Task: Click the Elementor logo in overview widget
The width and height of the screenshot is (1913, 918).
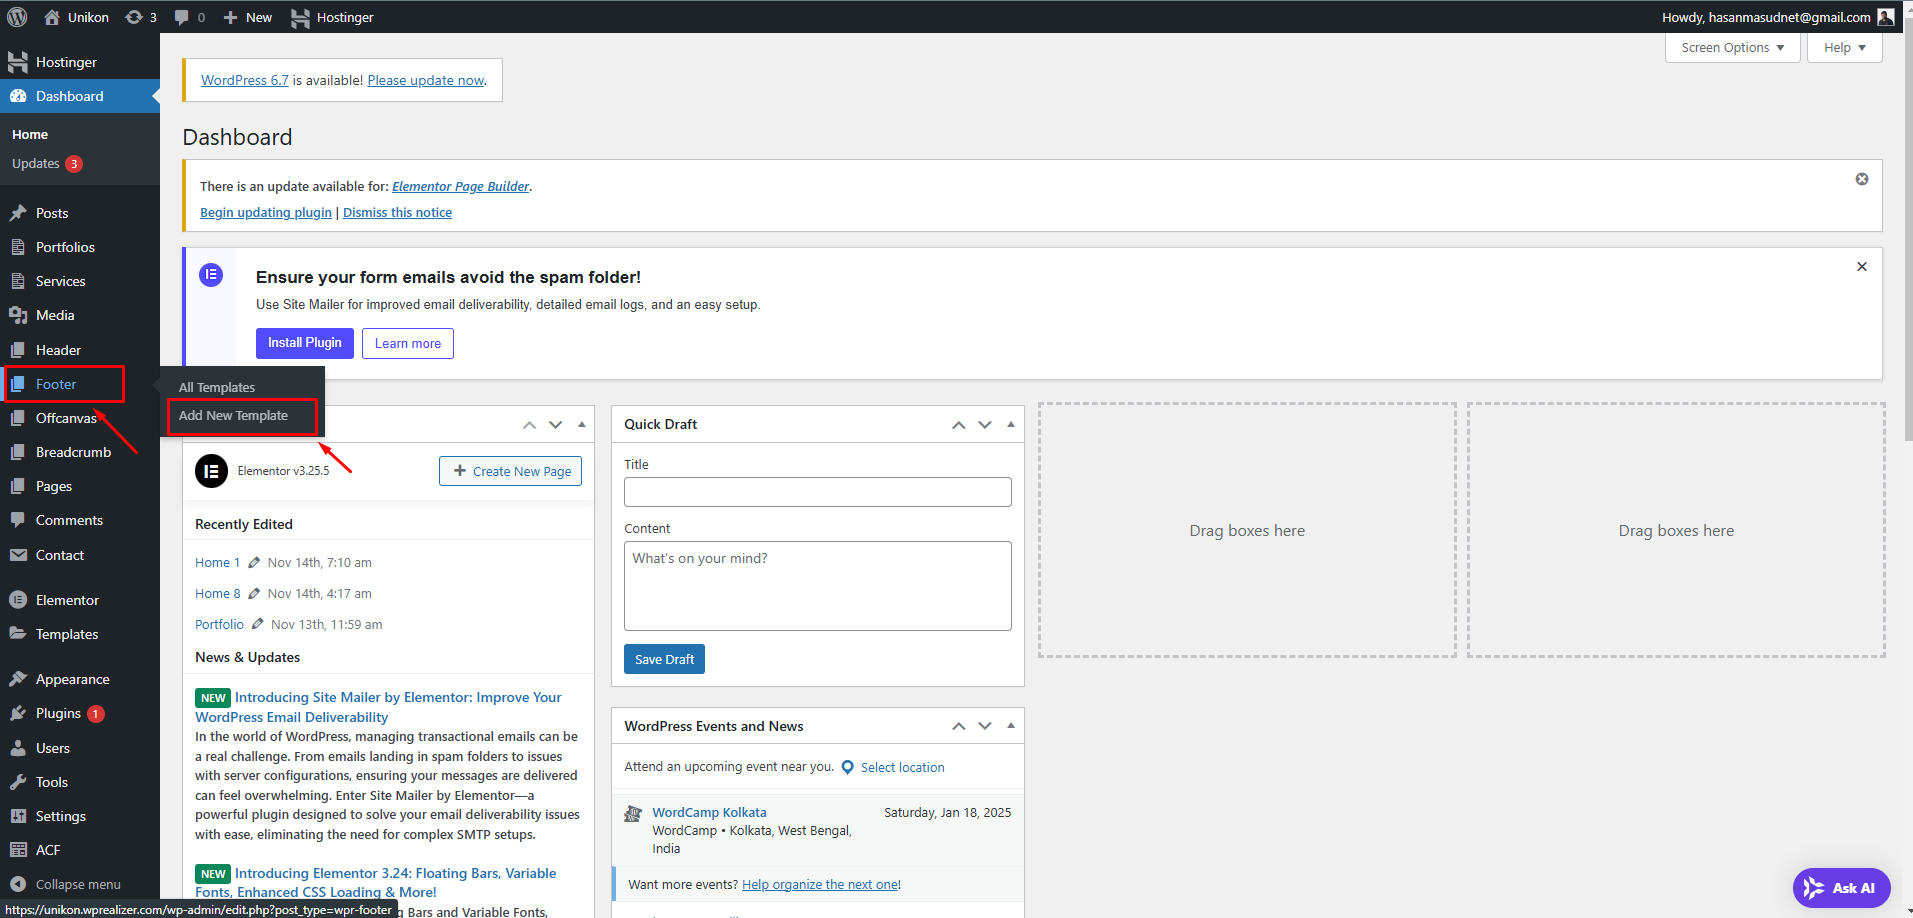Action: click(x=211, y=471)
